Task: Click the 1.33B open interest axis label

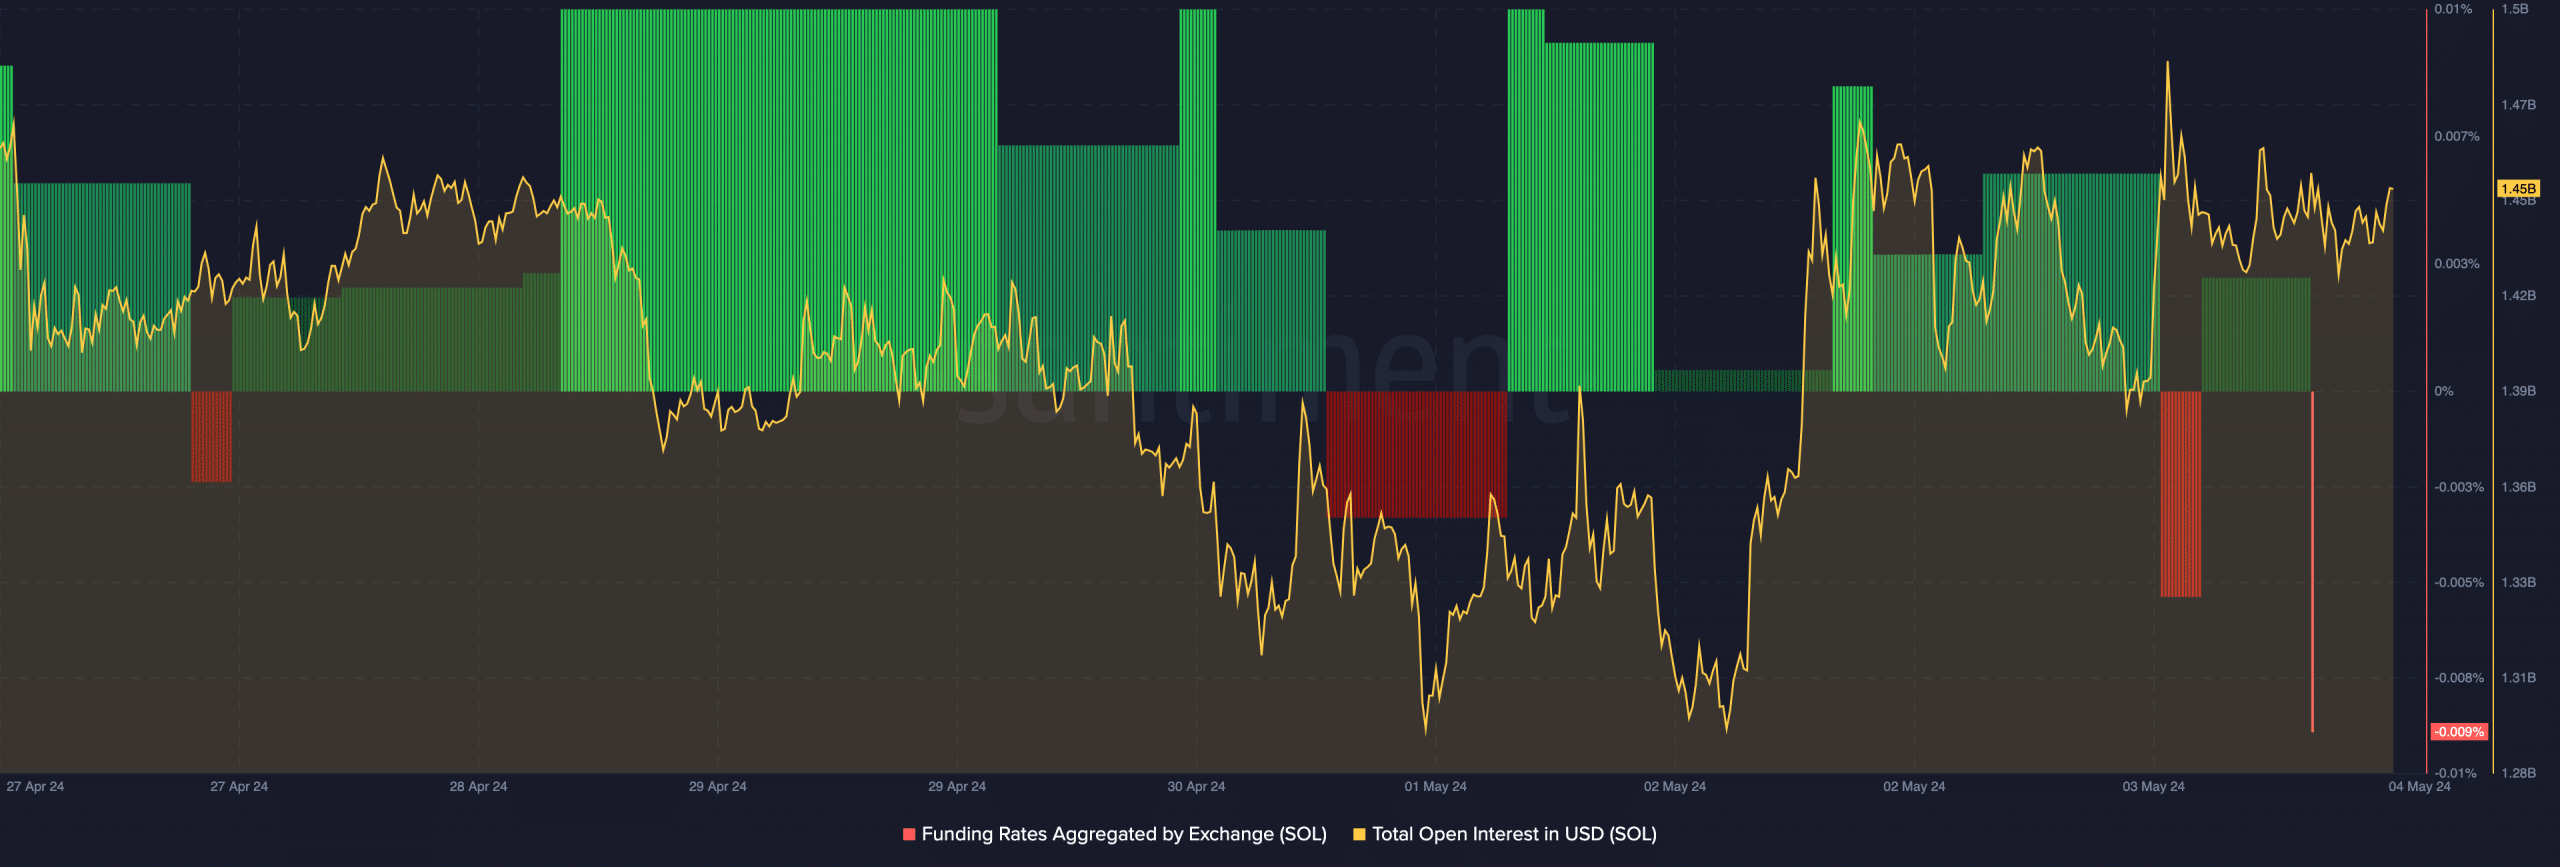Action: (x=2518, y=582)
